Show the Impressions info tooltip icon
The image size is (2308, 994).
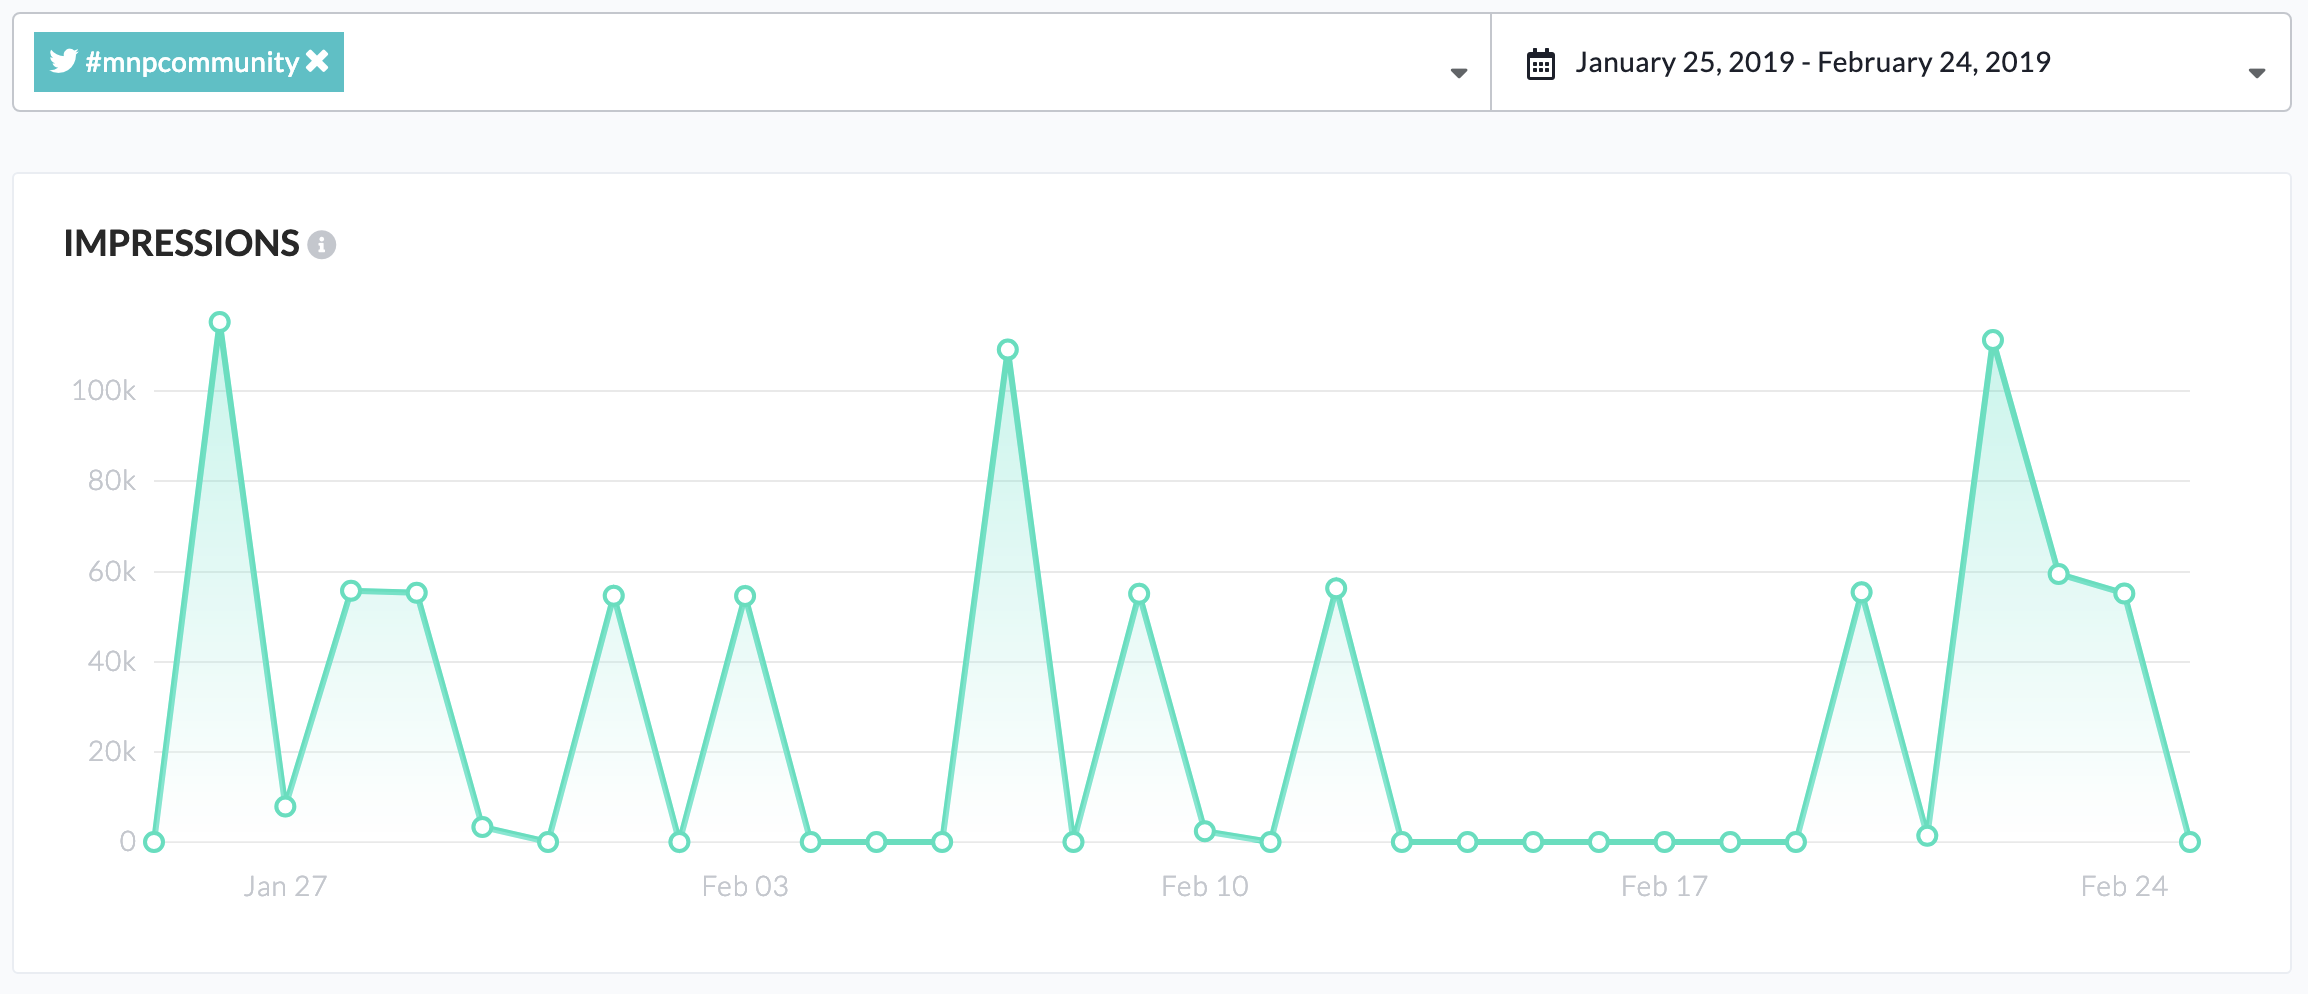coord(321,244)
